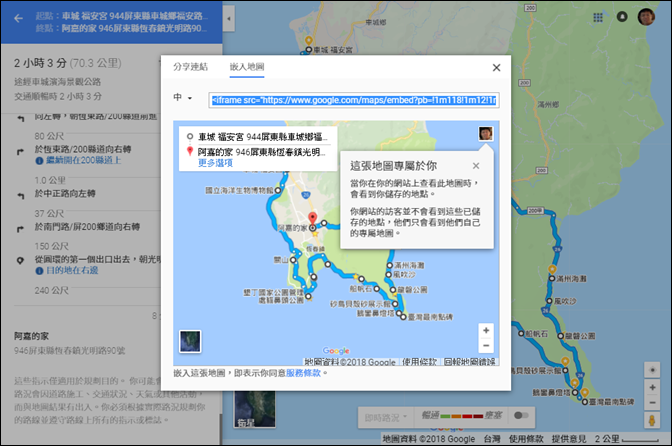This screenshot has width=672, height=446.
Task: Click the 關山 waypoint in preview map
Action: click(x=294, y=260)
